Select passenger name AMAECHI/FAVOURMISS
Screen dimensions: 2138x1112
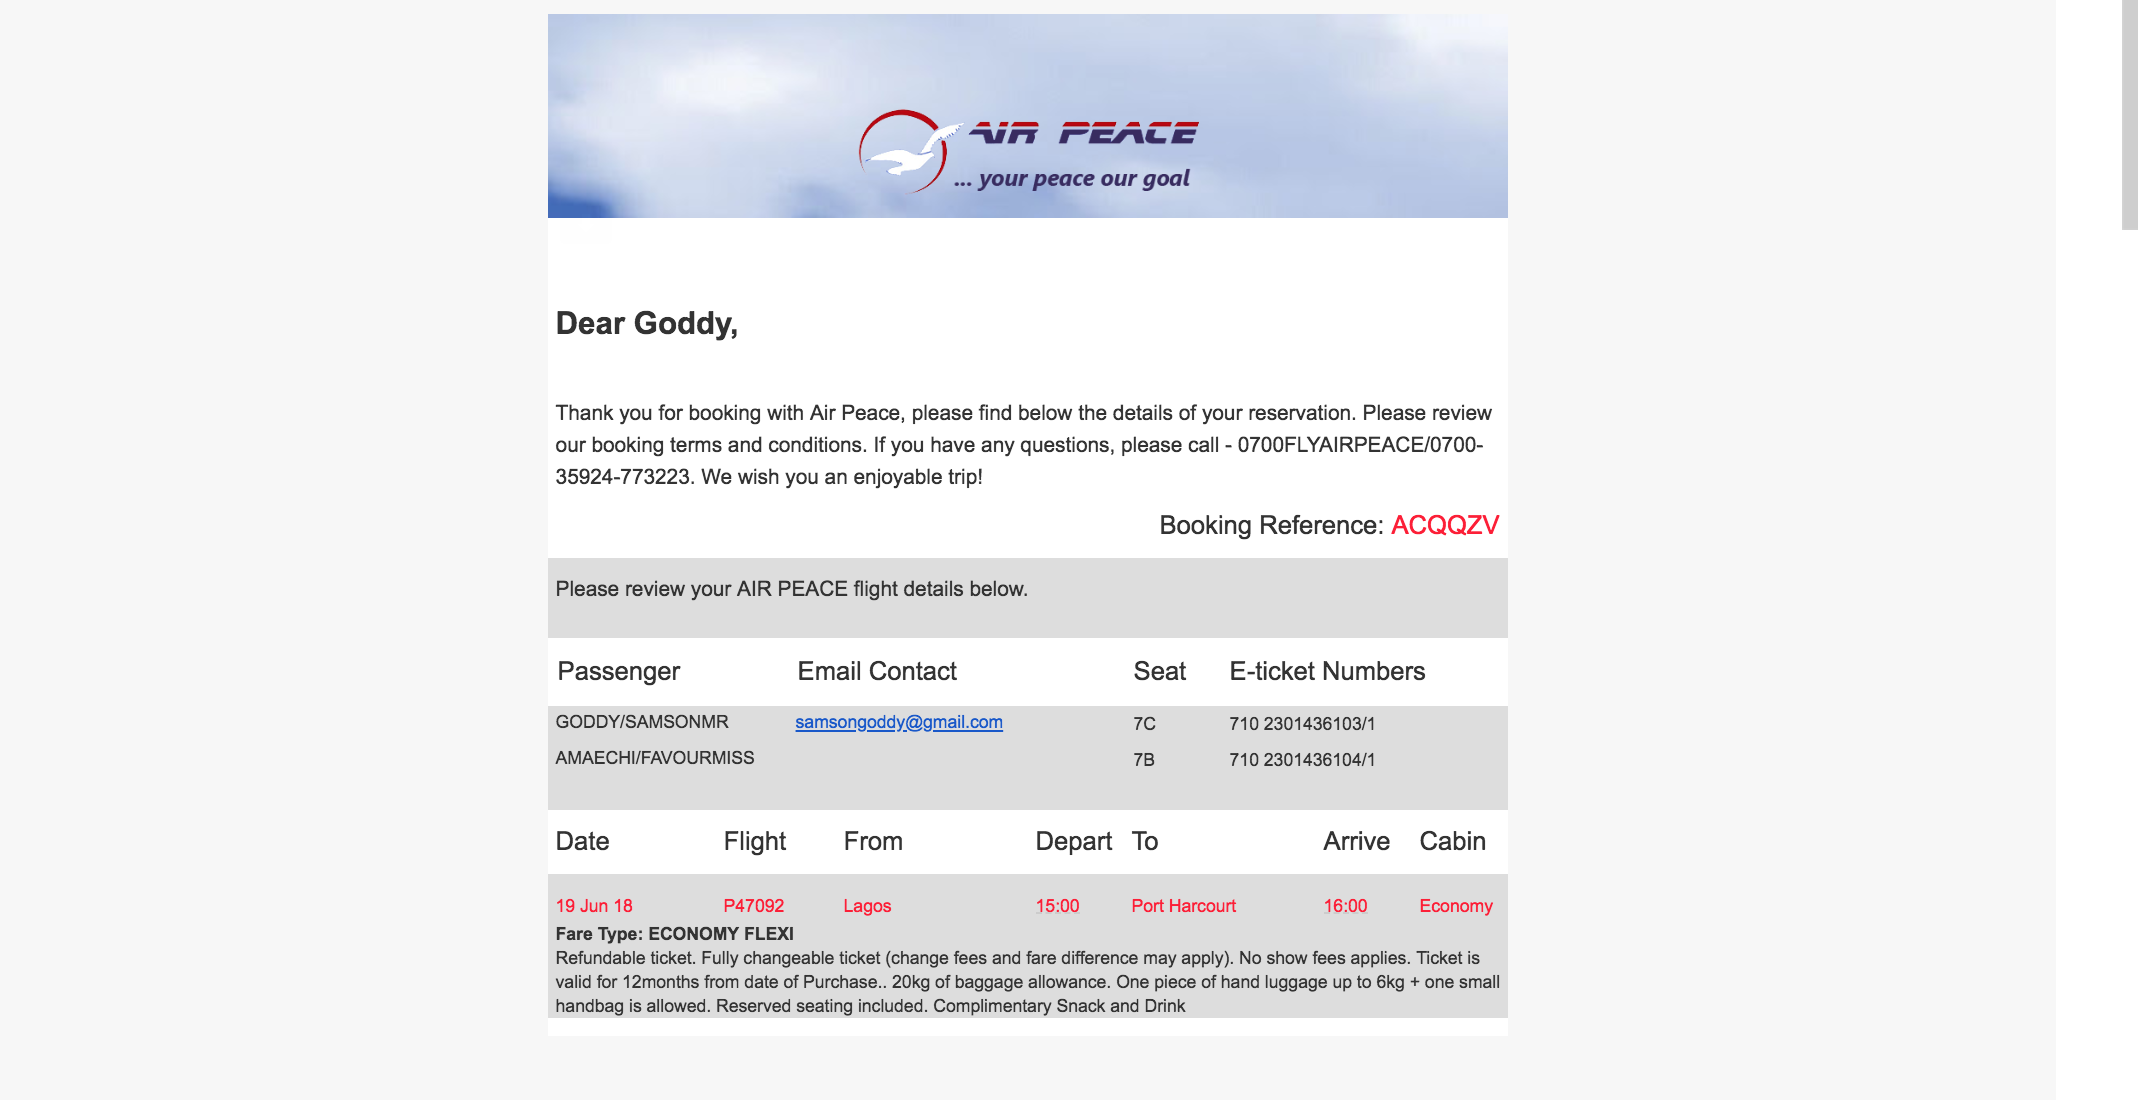tap(655, 758)
